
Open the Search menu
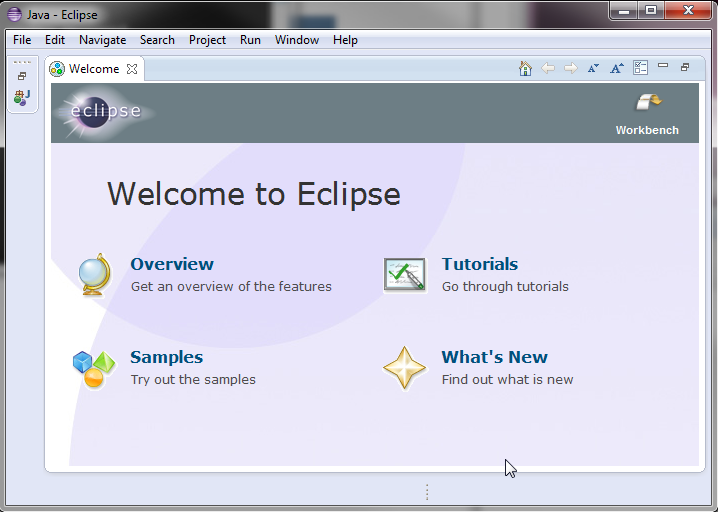pyautogui.click(x=157, y=40)
